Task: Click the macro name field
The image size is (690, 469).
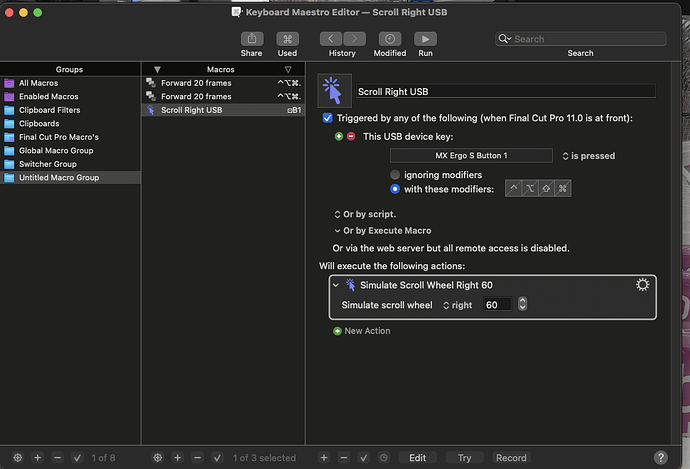Action: point(506,92)
